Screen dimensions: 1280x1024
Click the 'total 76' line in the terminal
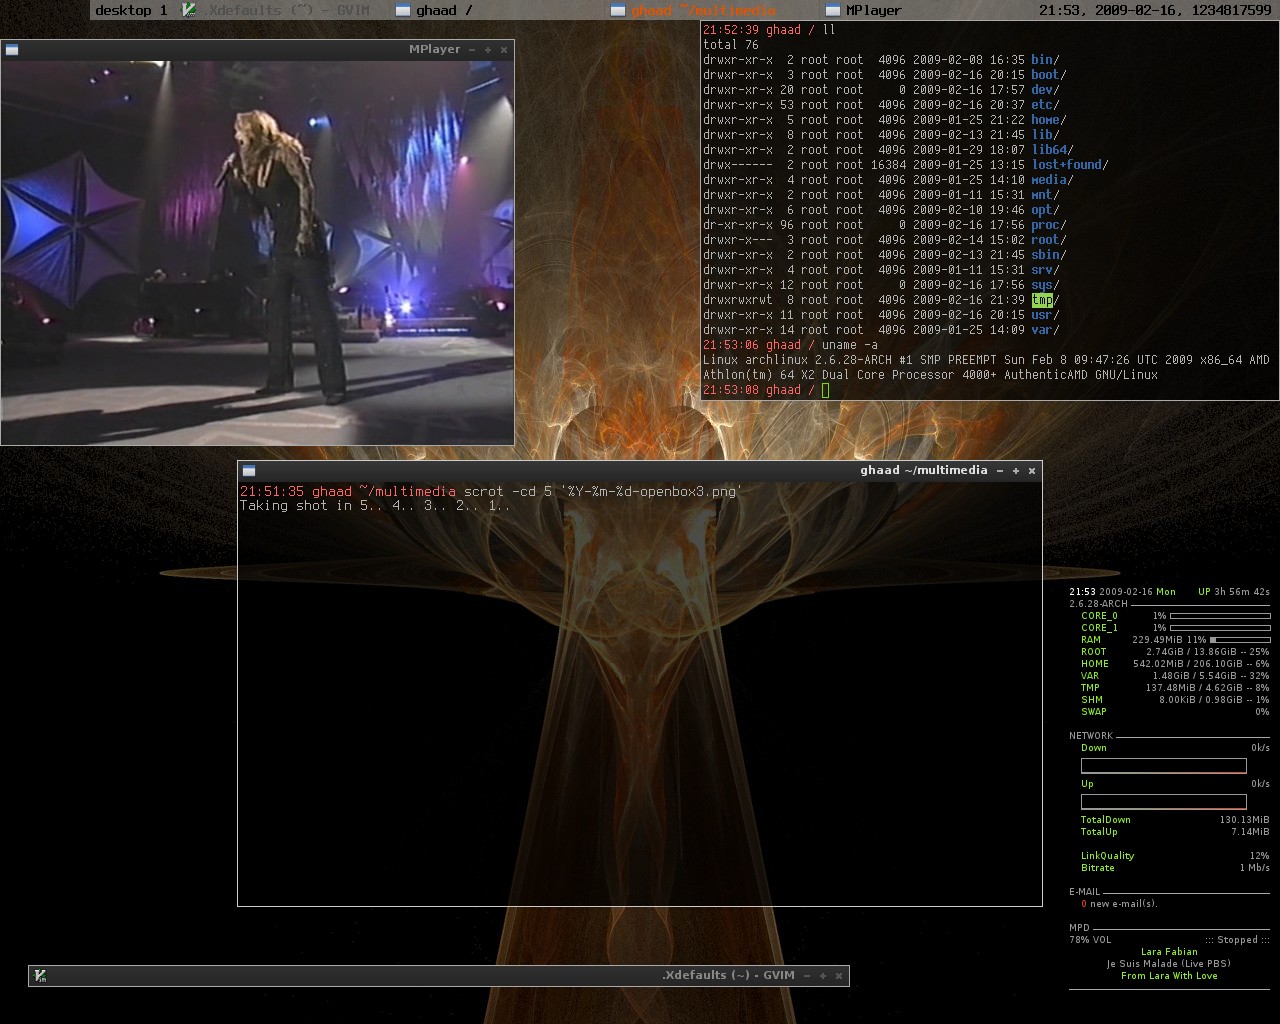tap(731, 45)
